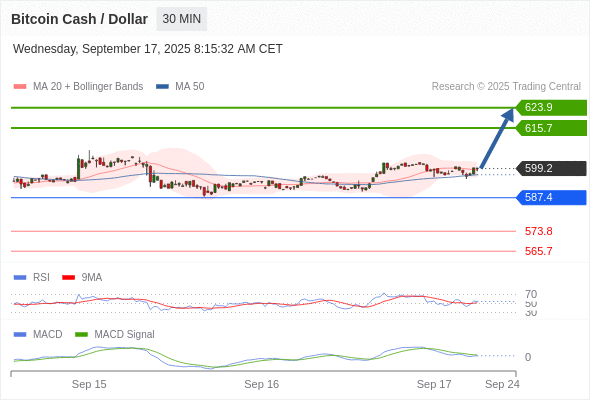
Task: Click the 30 MIN timeframe badge
Action: click(x=181, y=19)
